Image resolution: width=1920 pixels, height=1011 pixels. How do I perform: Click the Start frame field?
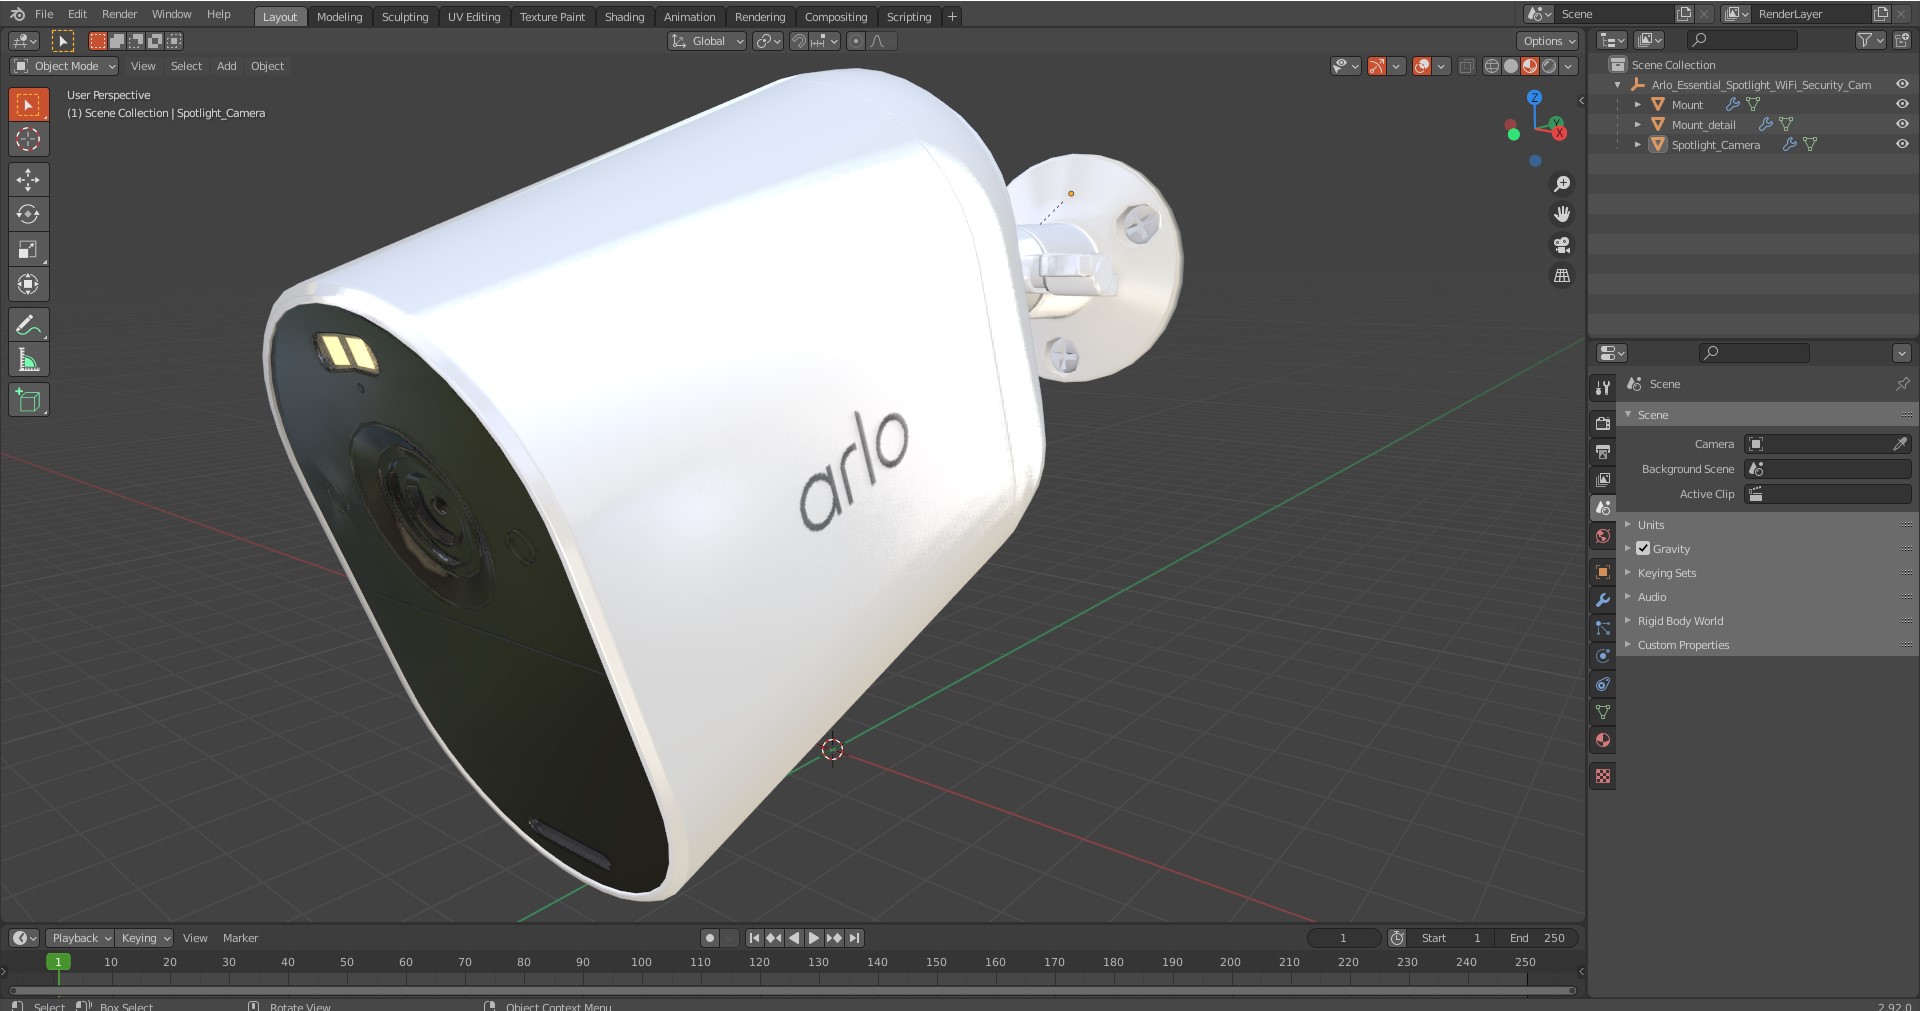pos(1453,938)
